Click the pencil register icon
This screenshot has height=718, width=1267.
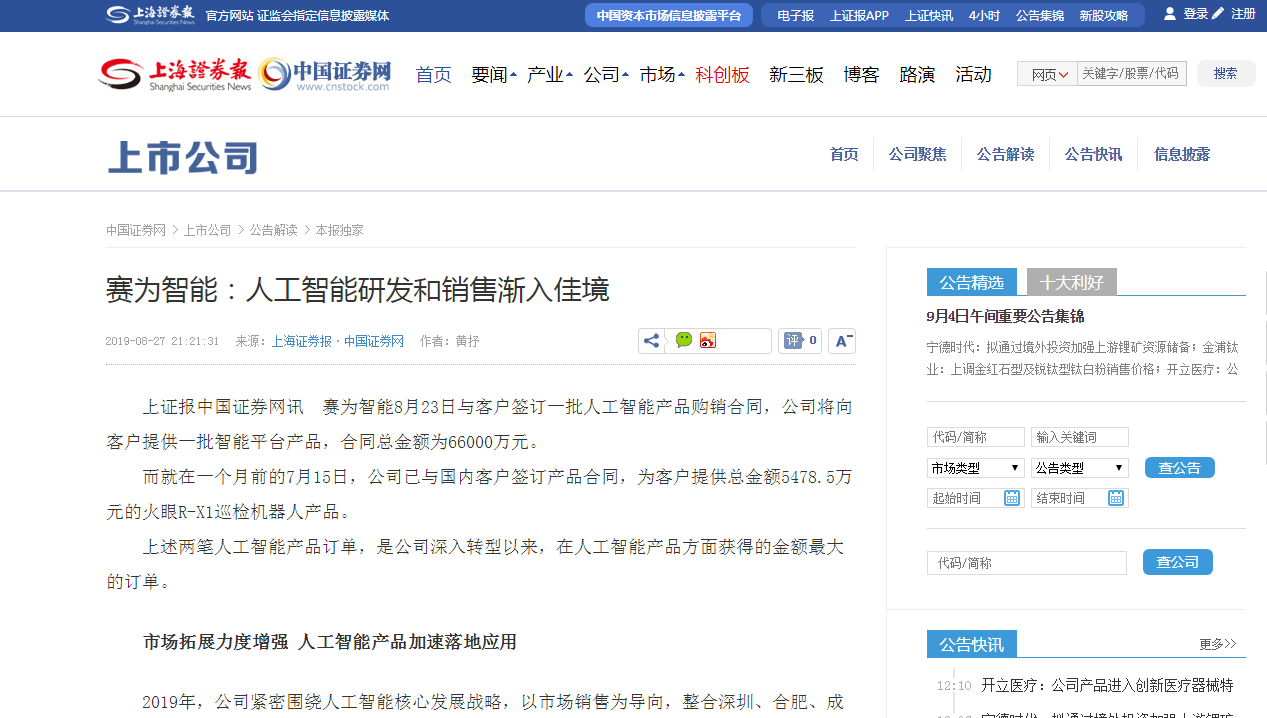click(1217, 14)
